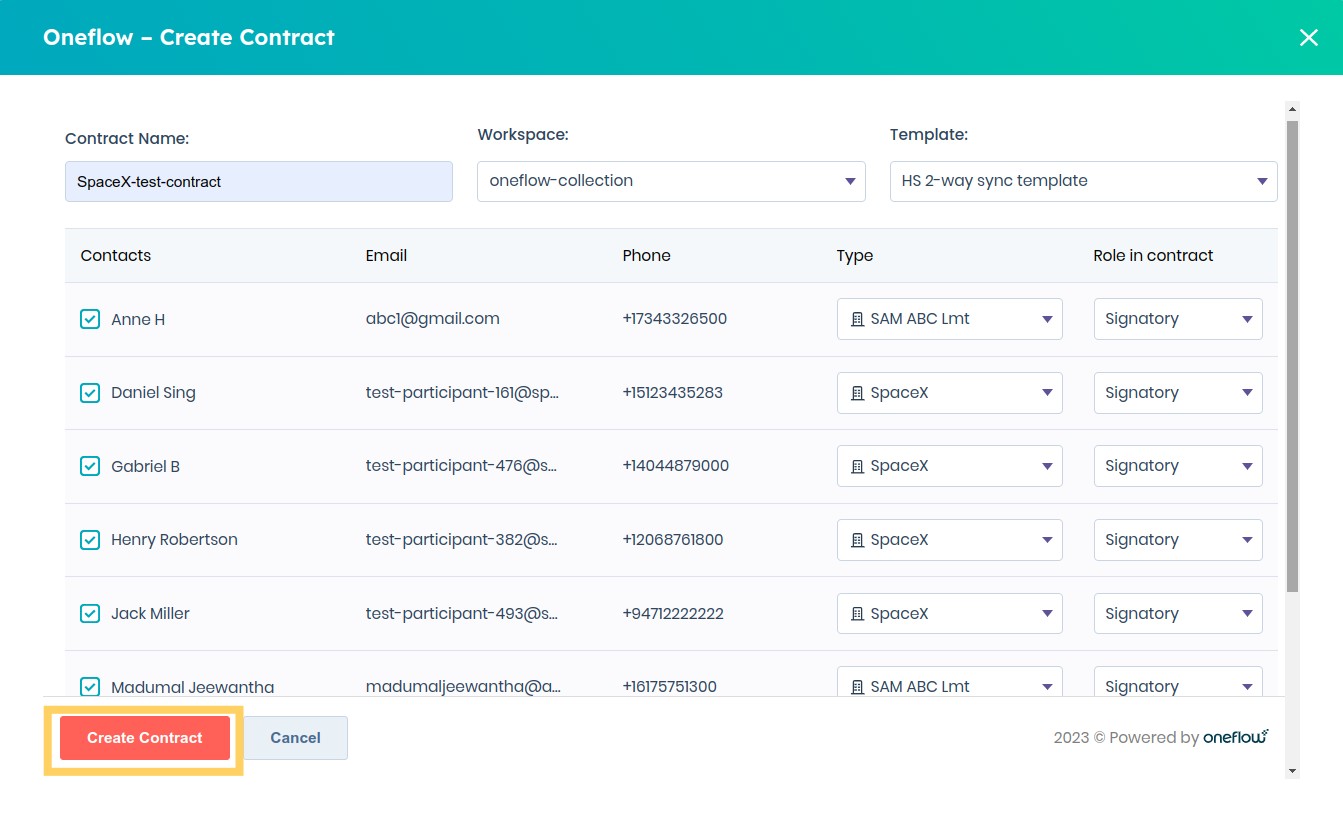1343x828 pixels.
Task: Click the building icon in Jack Miller's Type field
Action: pos(857,613)
